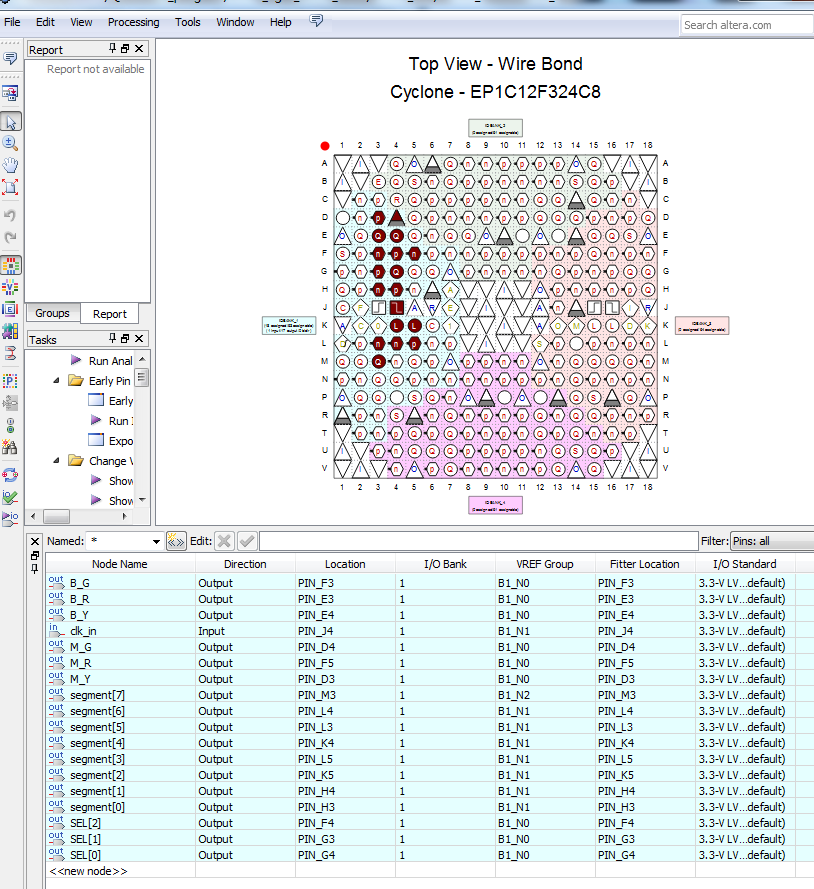Screen dimensions: 814x889
Task: Float the Tasks panel window
Action: (x=125, y=338)
